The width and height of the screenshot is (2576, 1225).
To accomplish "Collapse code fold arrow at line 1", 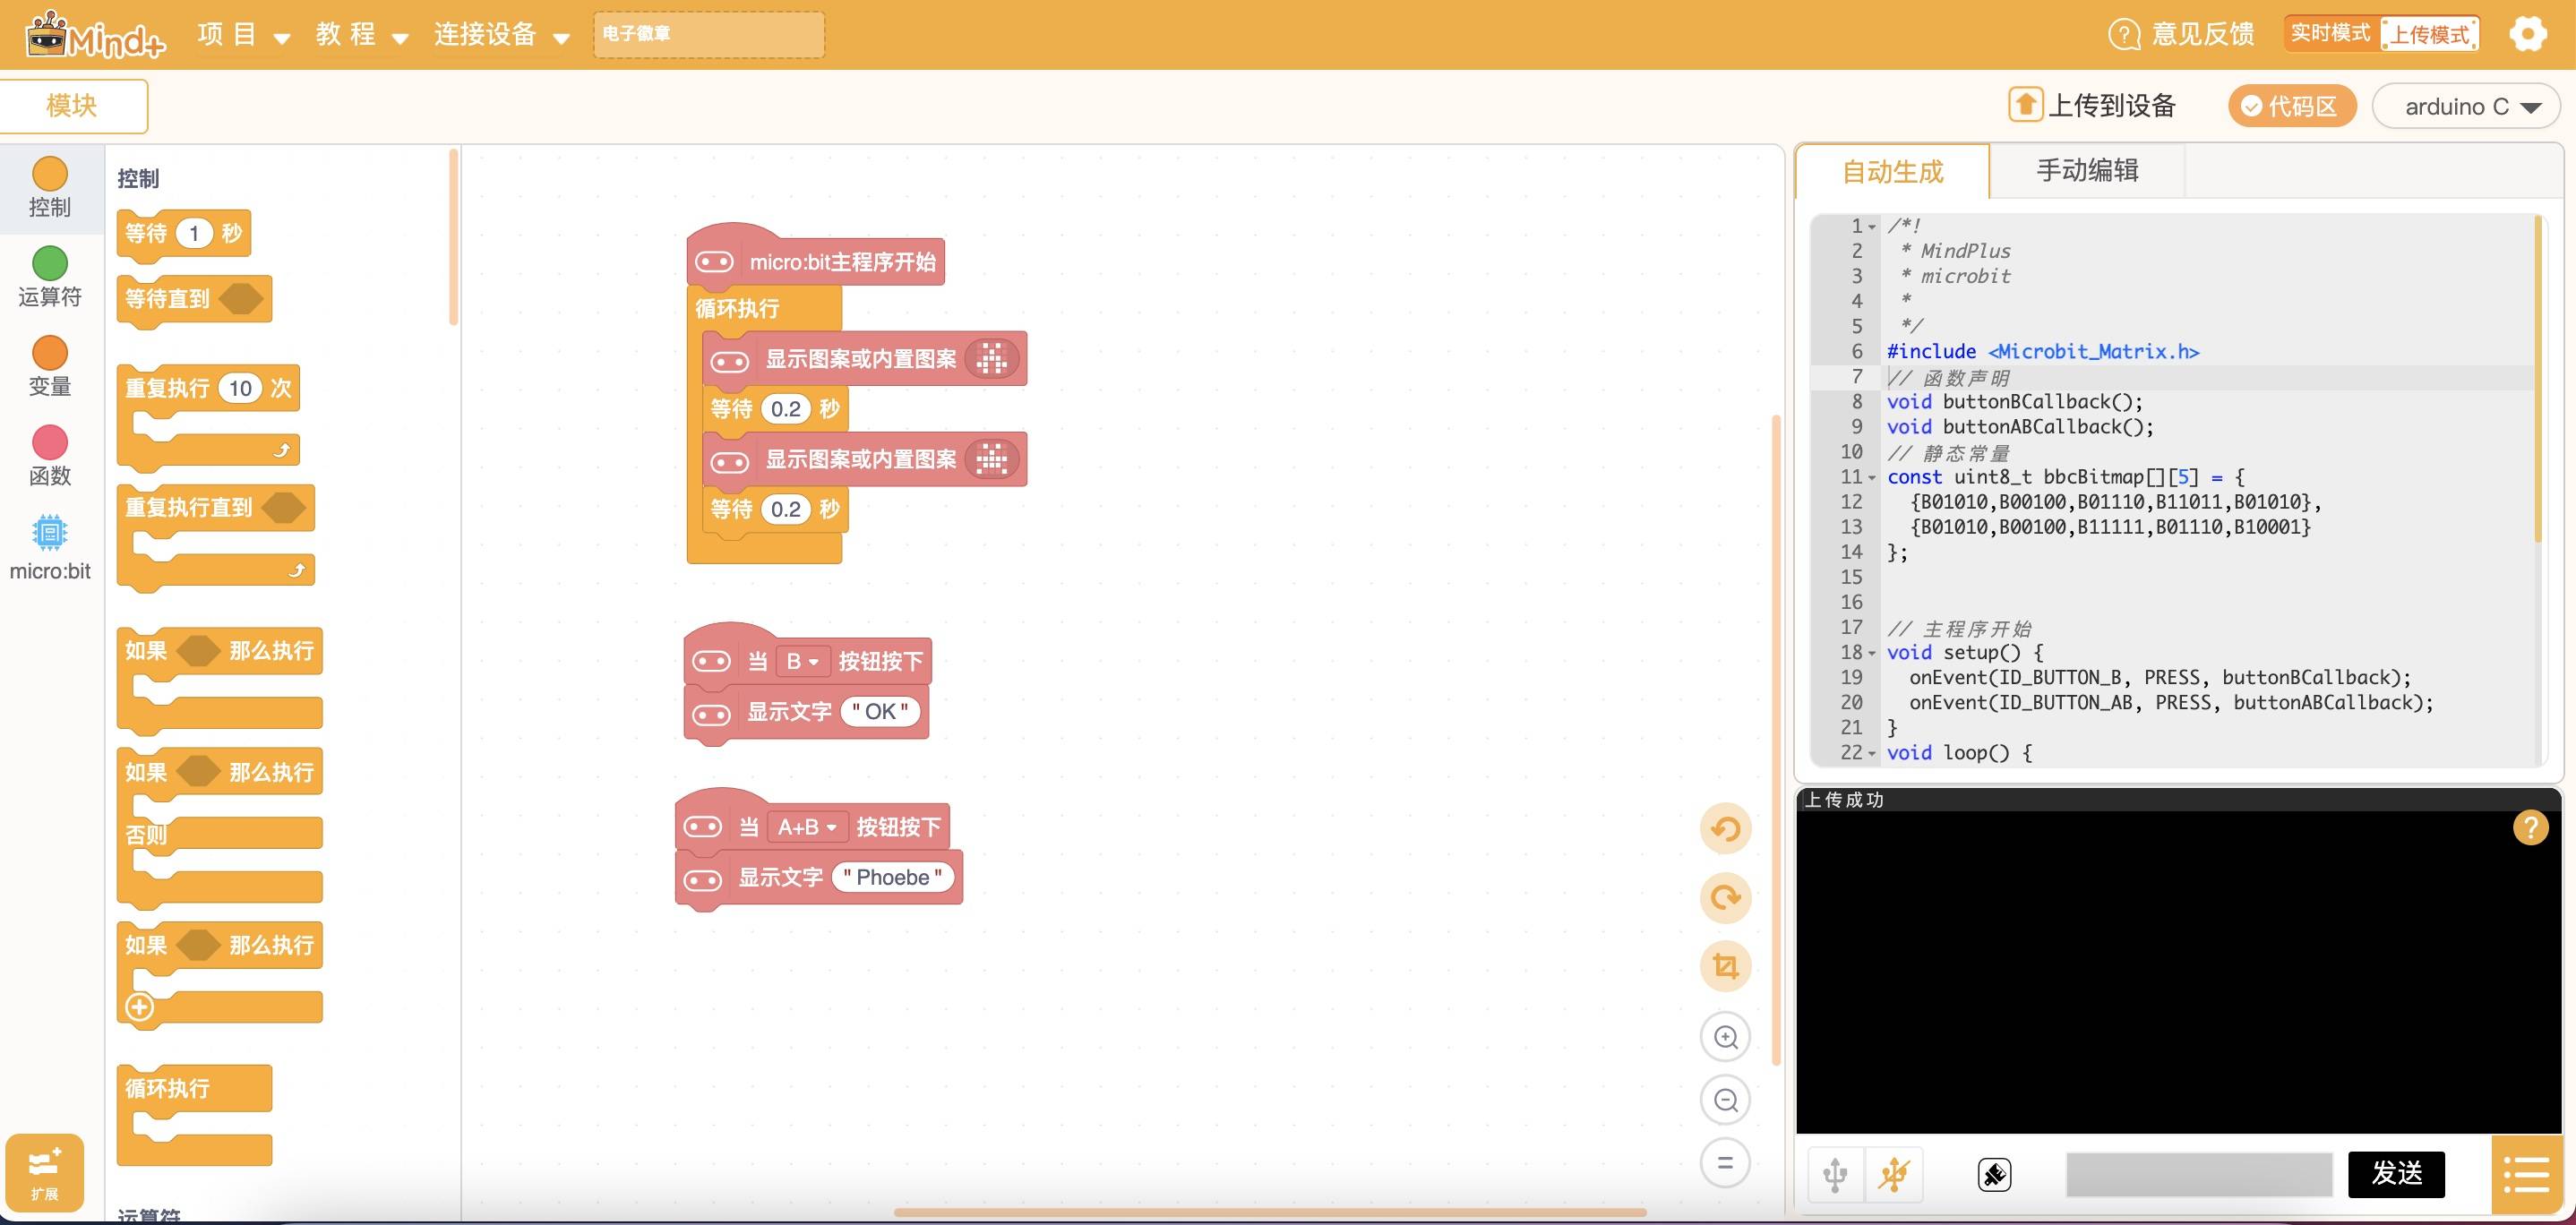I will 1872,227.
